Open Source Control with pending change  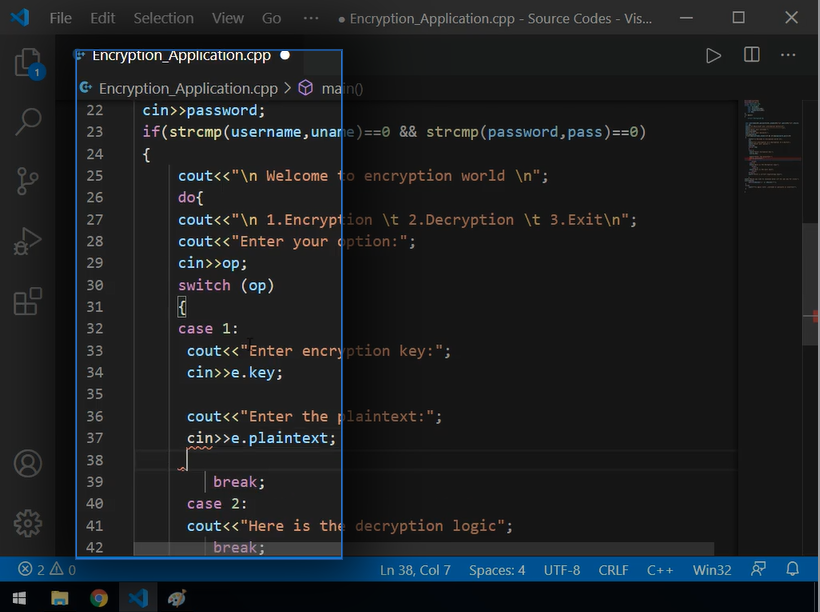click(x=27, y=180)
